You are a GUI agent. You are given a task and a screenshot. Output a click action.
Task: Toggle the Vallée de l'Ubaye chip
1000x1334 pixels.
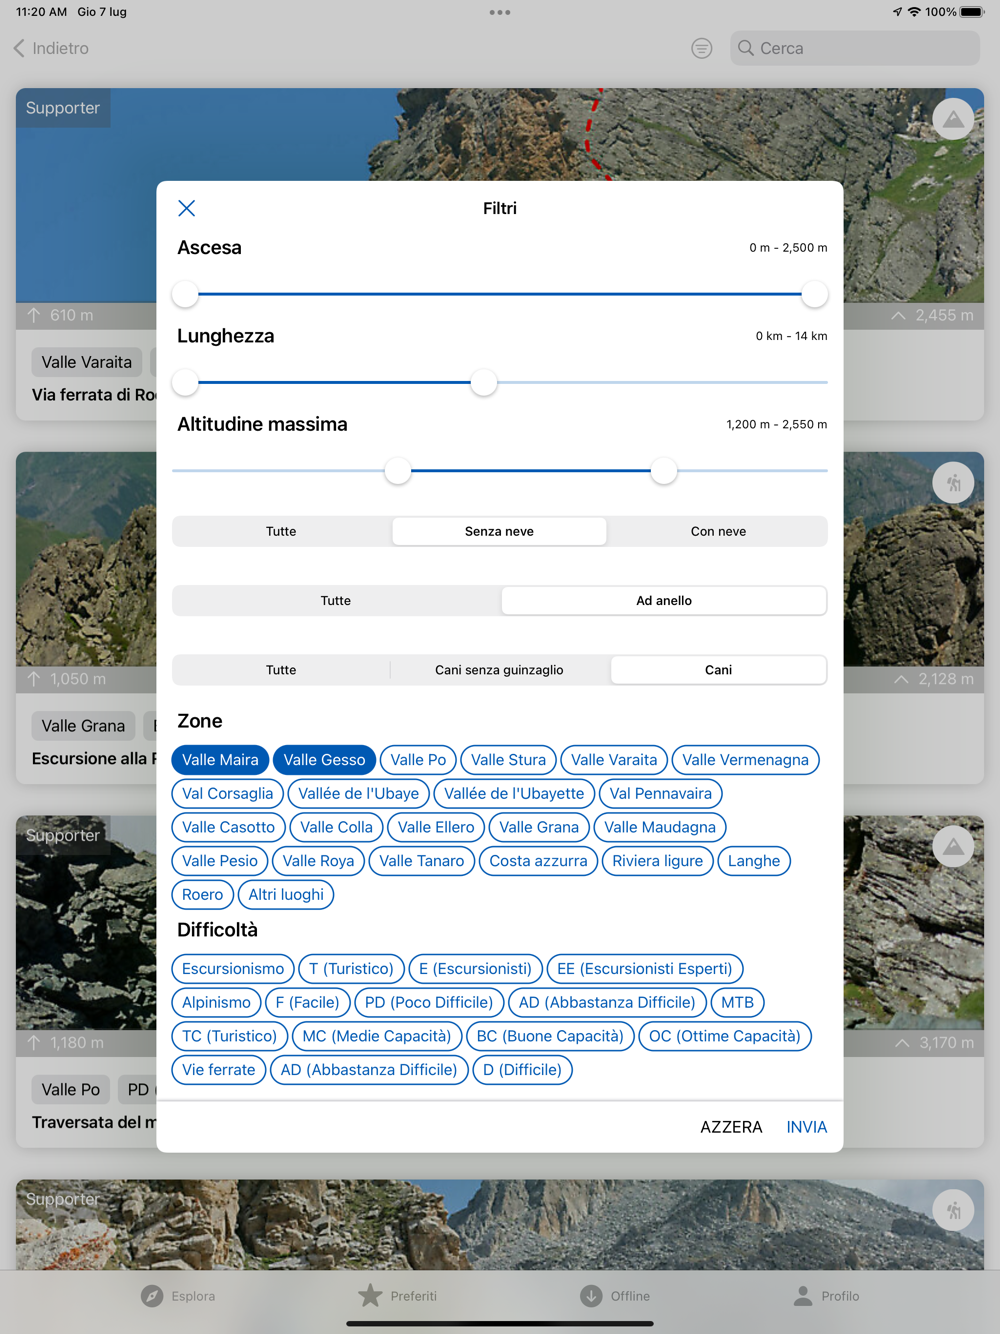click(x=358, y=794)
